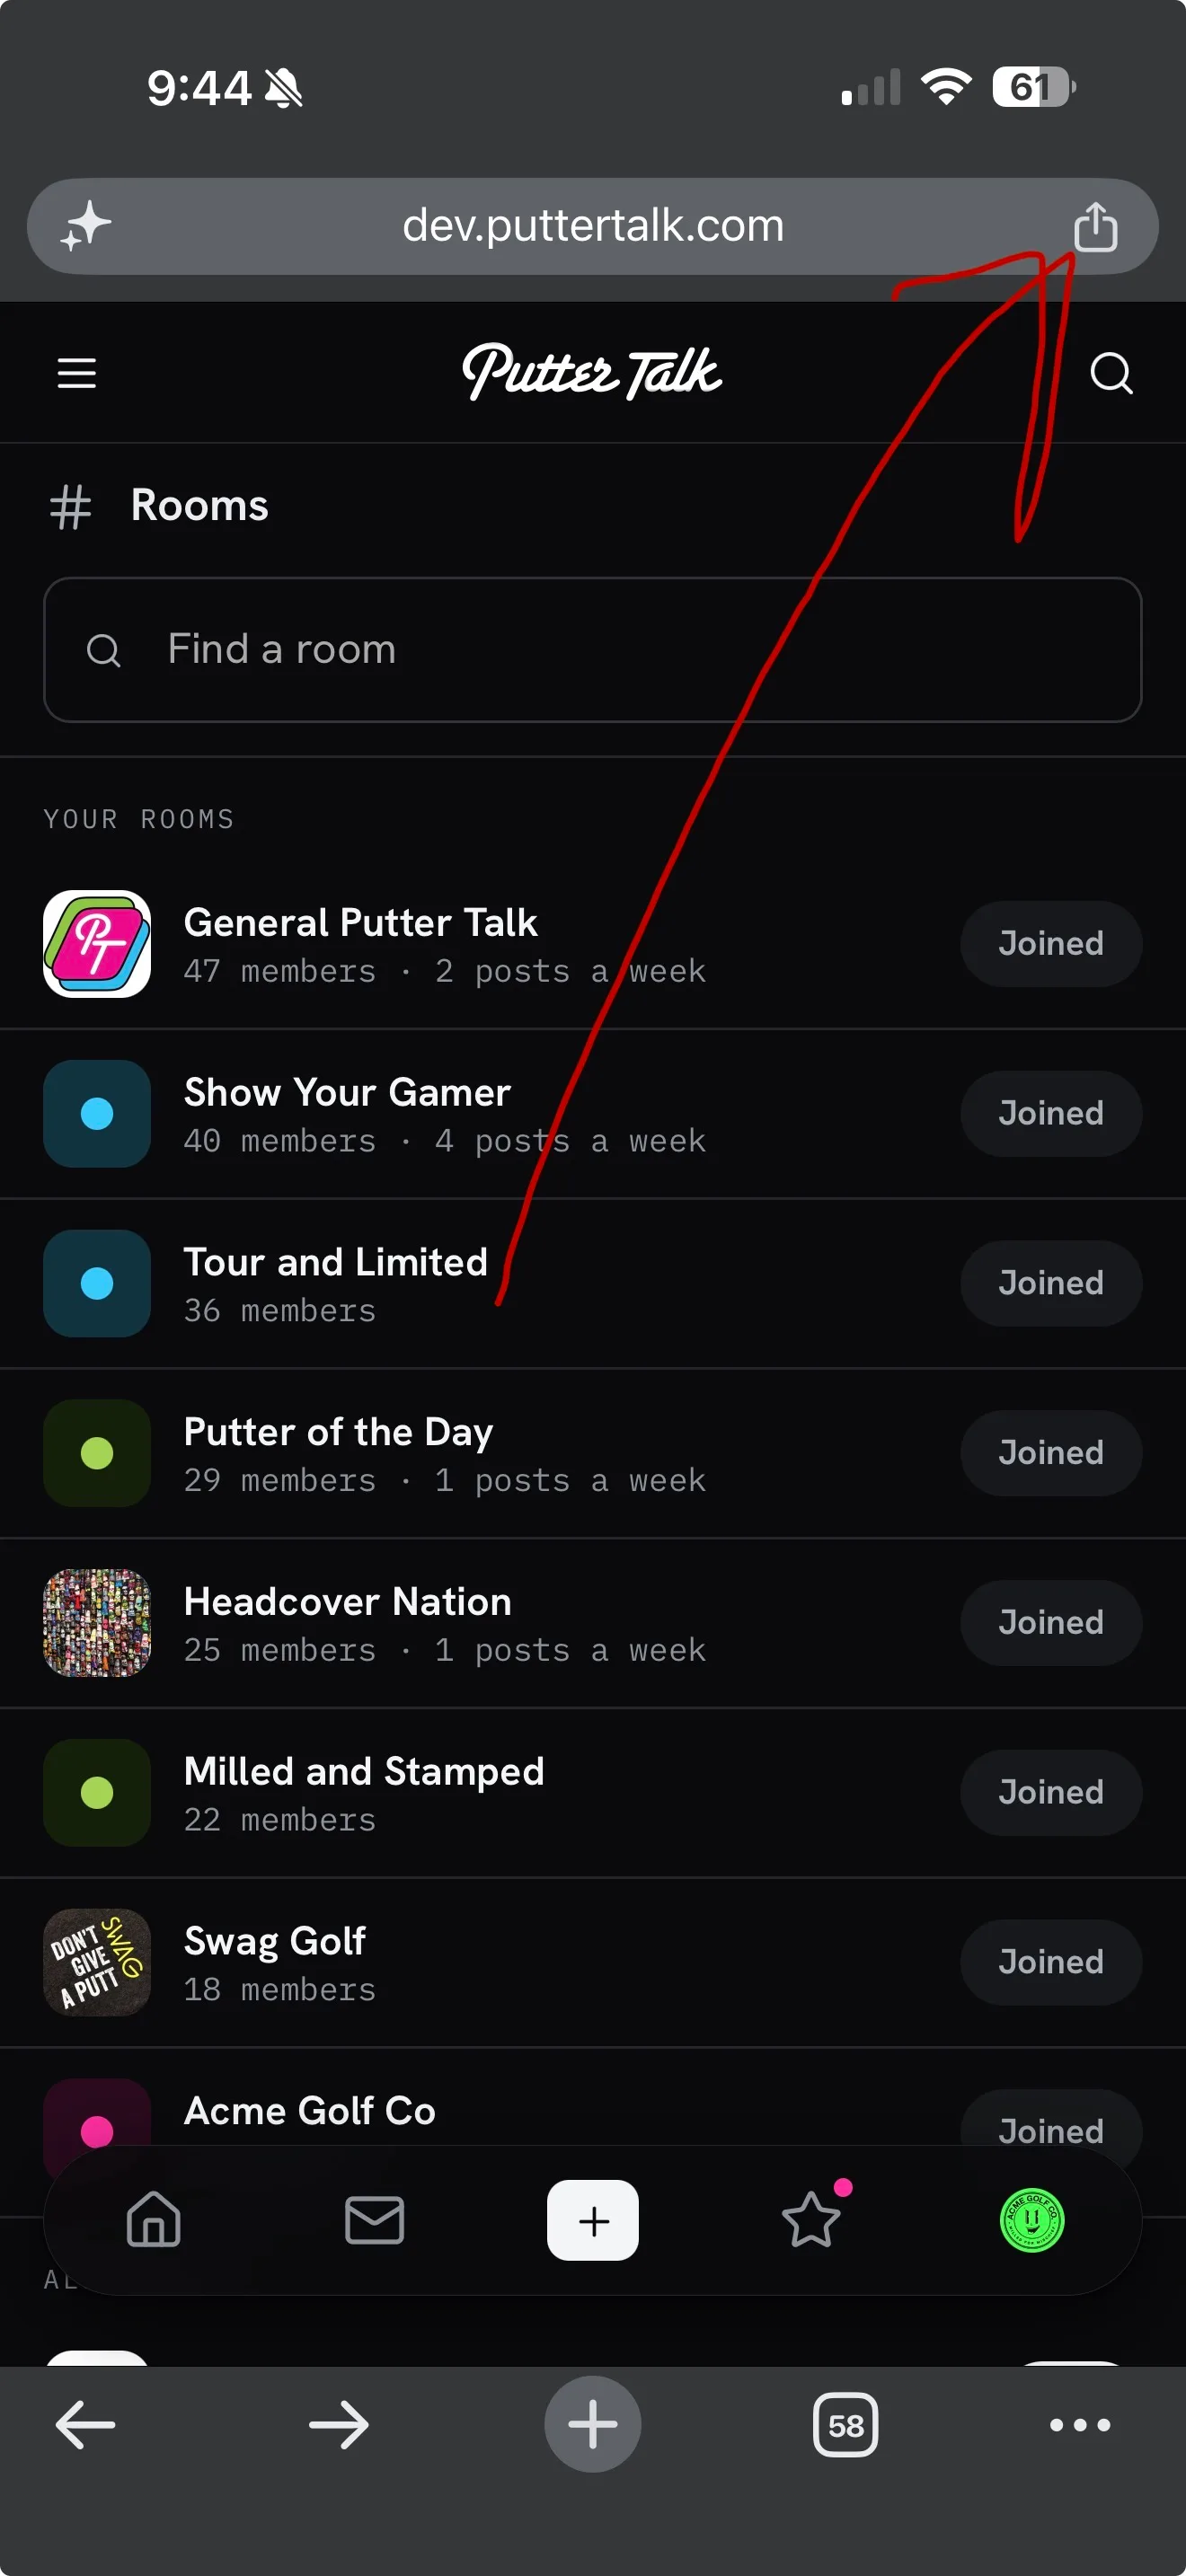Image resolution: width=1186 pixels, height=2576 pixels.
Task: Open the AI sparkle icon in address bar
Action: pos(85,225)
